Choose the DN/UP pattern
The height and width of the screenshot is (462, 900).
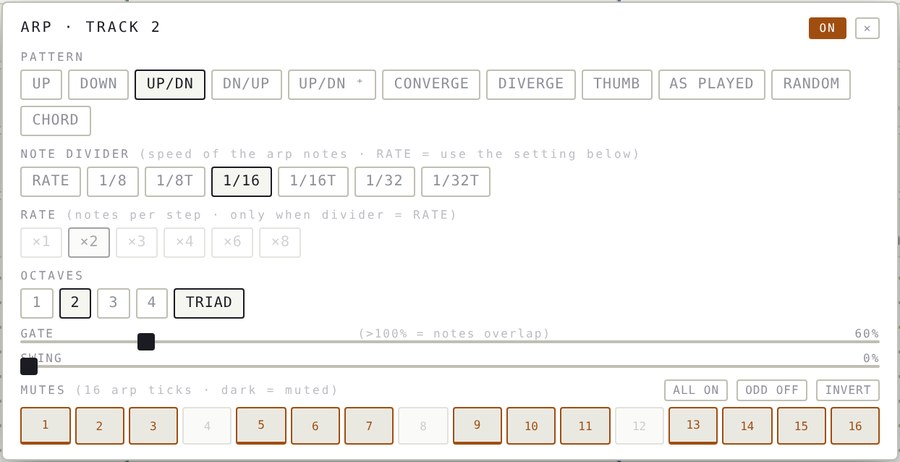(x=246, y=84)
